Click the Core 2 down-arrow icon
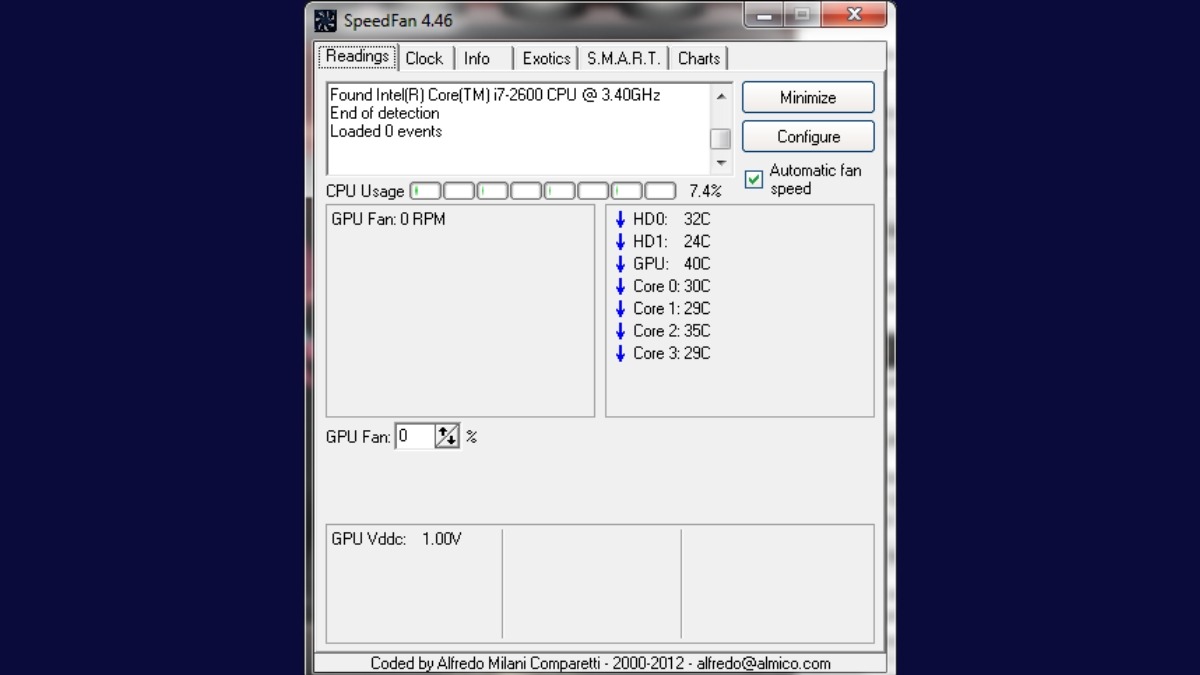1200x675 pixels. tap(620, 331)
